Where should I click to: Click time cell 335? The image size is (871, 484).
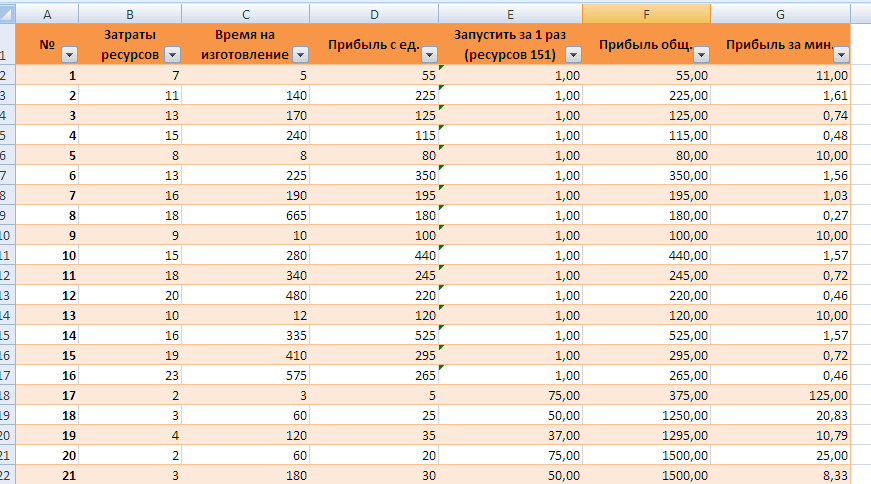click(x=246, y=335)
